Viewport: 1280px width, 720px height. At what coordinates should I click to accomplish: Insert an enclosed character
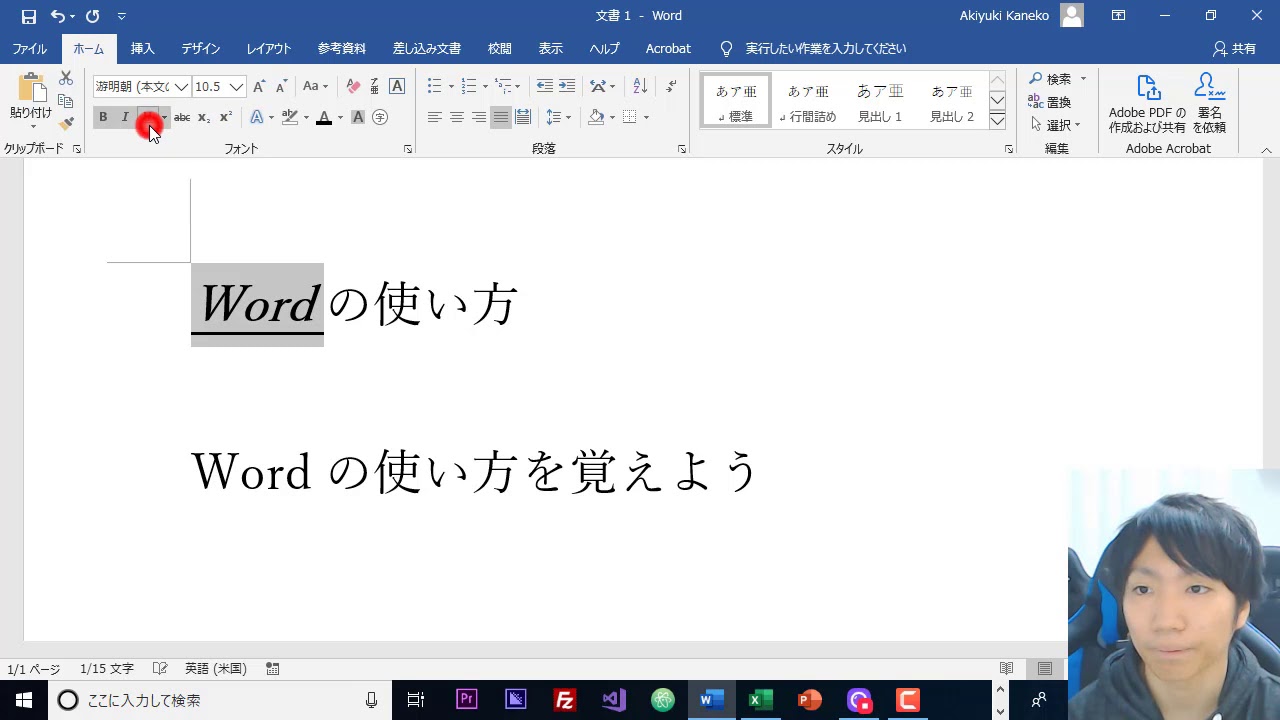[380, 117]
